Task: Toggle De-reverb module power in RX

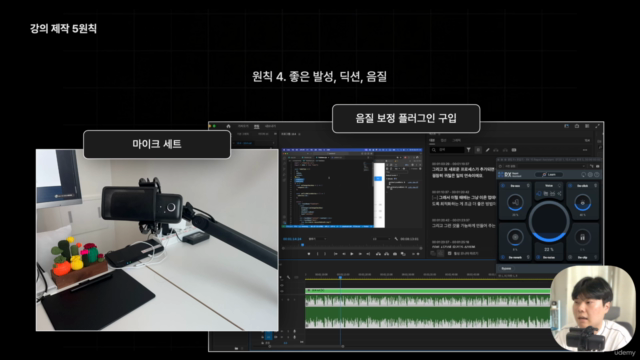Action: (x=503, y=258)
